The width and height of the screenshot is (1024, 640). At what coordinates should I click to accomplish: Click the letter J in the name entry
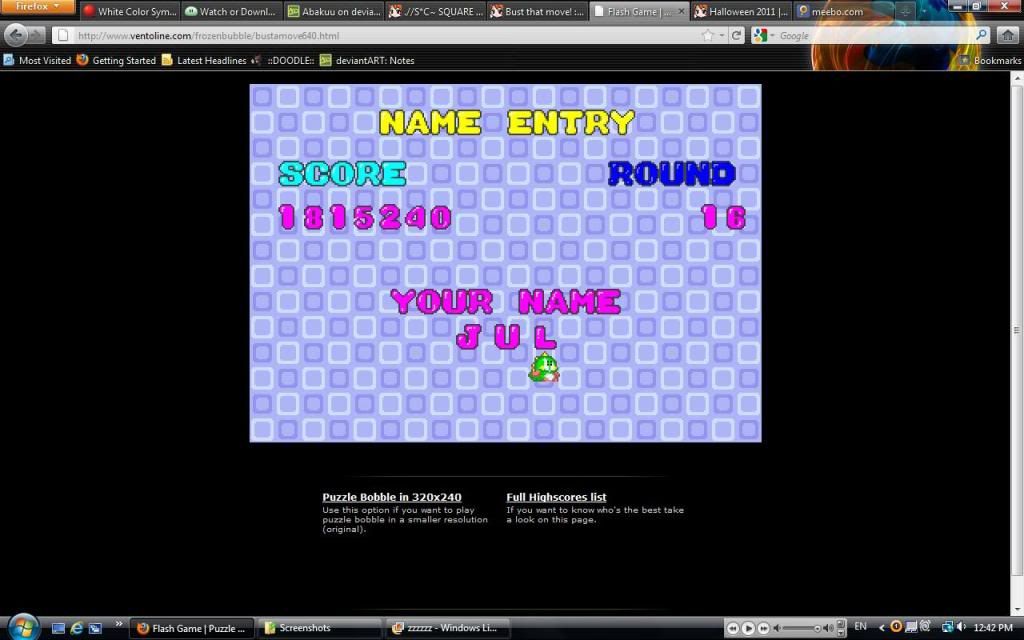click(469, 336)
